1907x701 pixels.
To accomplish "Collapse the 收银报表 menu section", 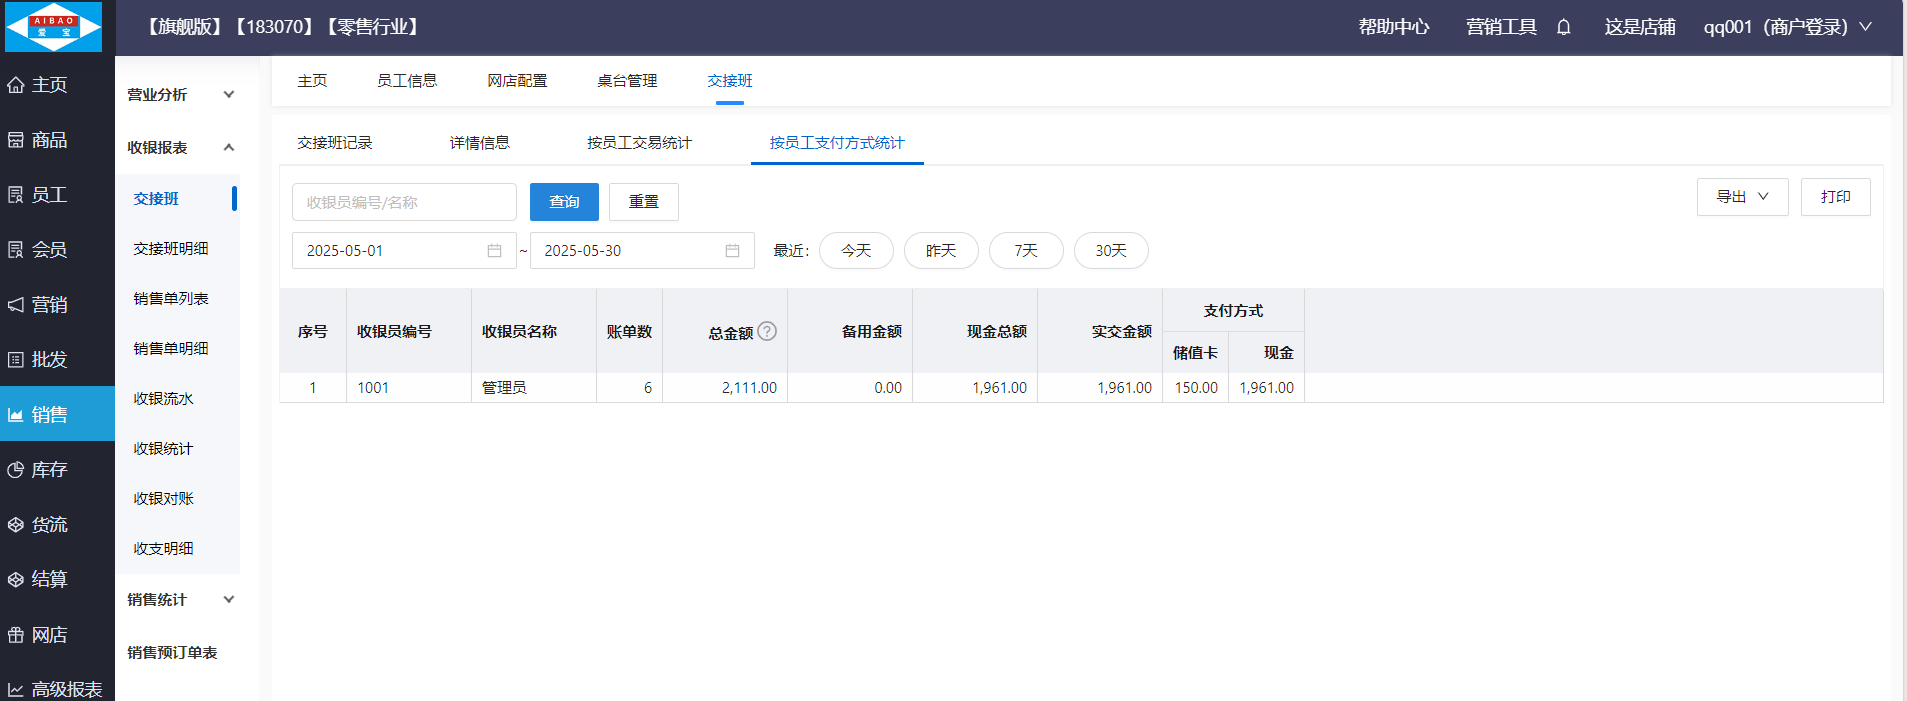I will point(181,148).
